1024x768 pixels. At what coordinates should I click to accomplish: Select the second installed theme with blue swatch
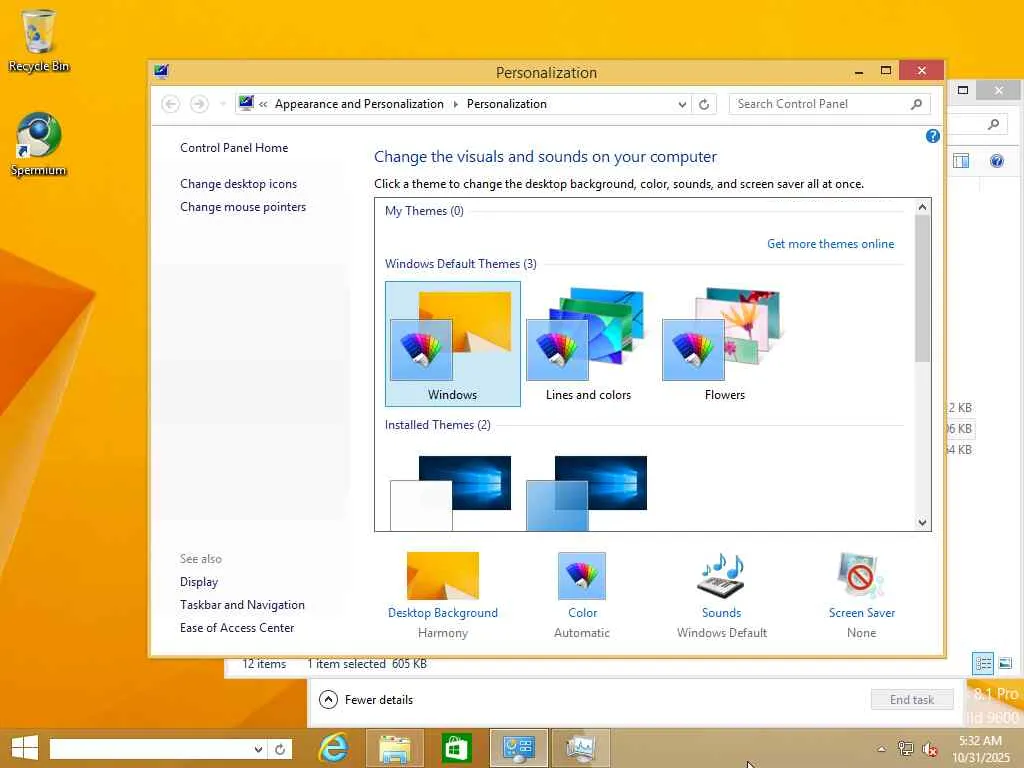click(x=587, y=493)
